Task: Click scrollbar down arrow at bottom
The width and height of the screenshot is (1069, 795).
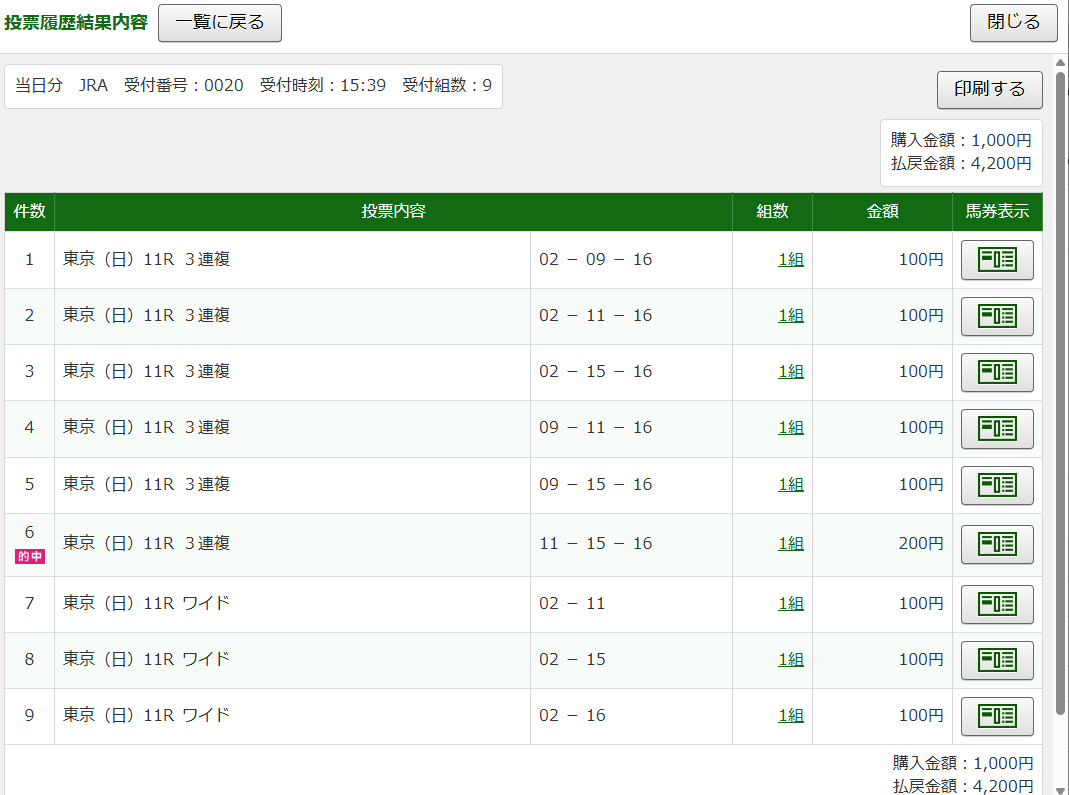Action: (1060, 790)
